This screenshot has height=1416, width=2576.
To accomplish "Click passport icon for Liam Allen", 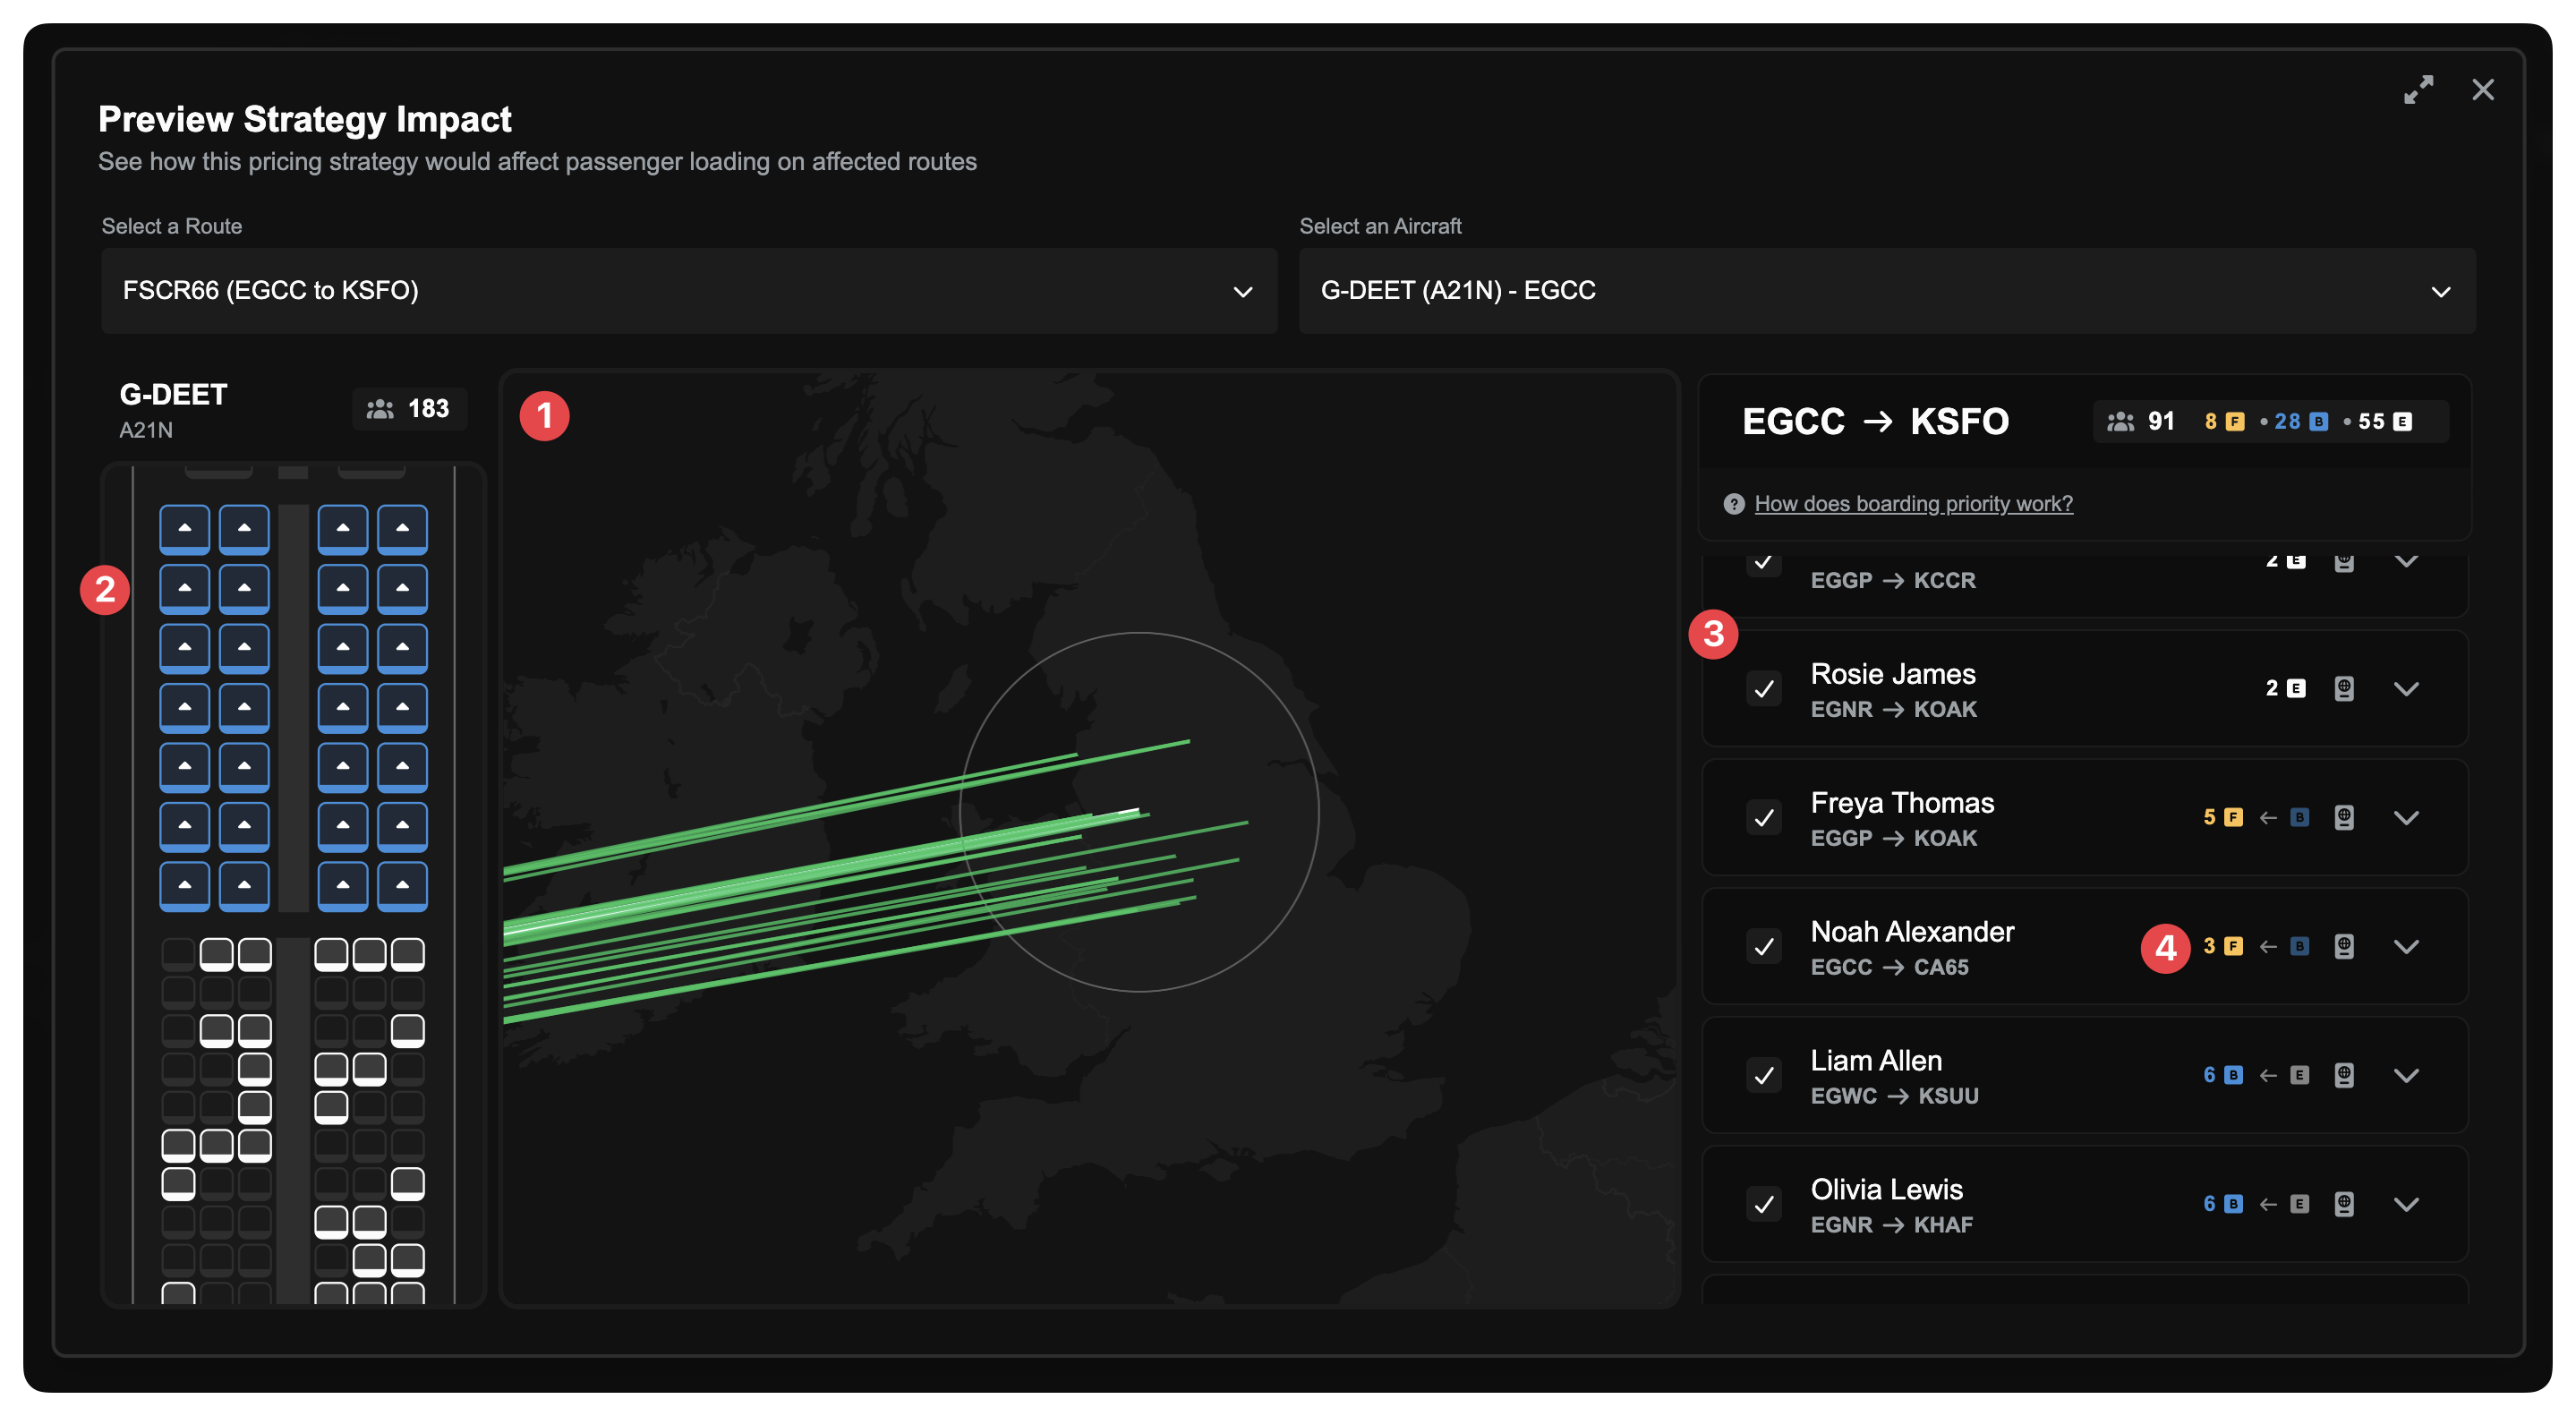I will (x=2343, y=1075).
